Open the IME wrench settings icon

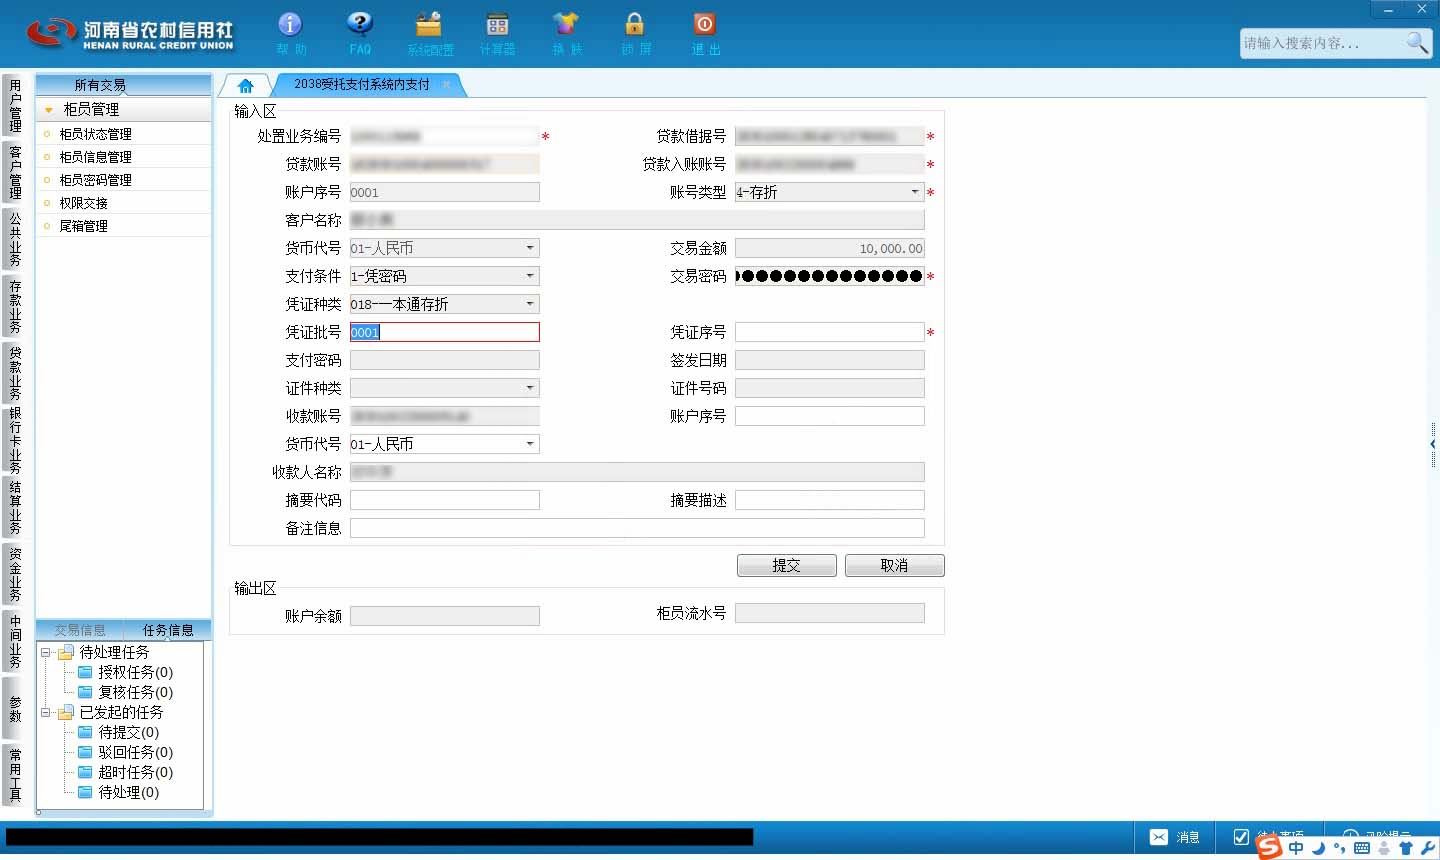[x=1426, y=848]
